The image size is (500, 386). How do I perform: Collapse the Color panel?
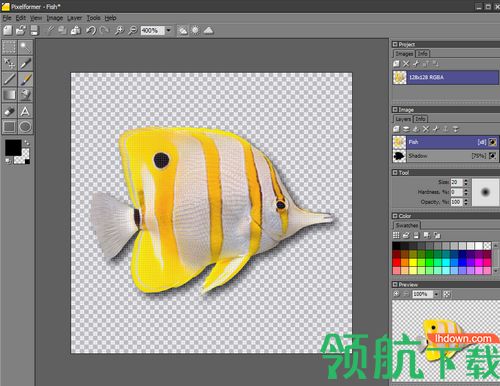pos(395,216)
